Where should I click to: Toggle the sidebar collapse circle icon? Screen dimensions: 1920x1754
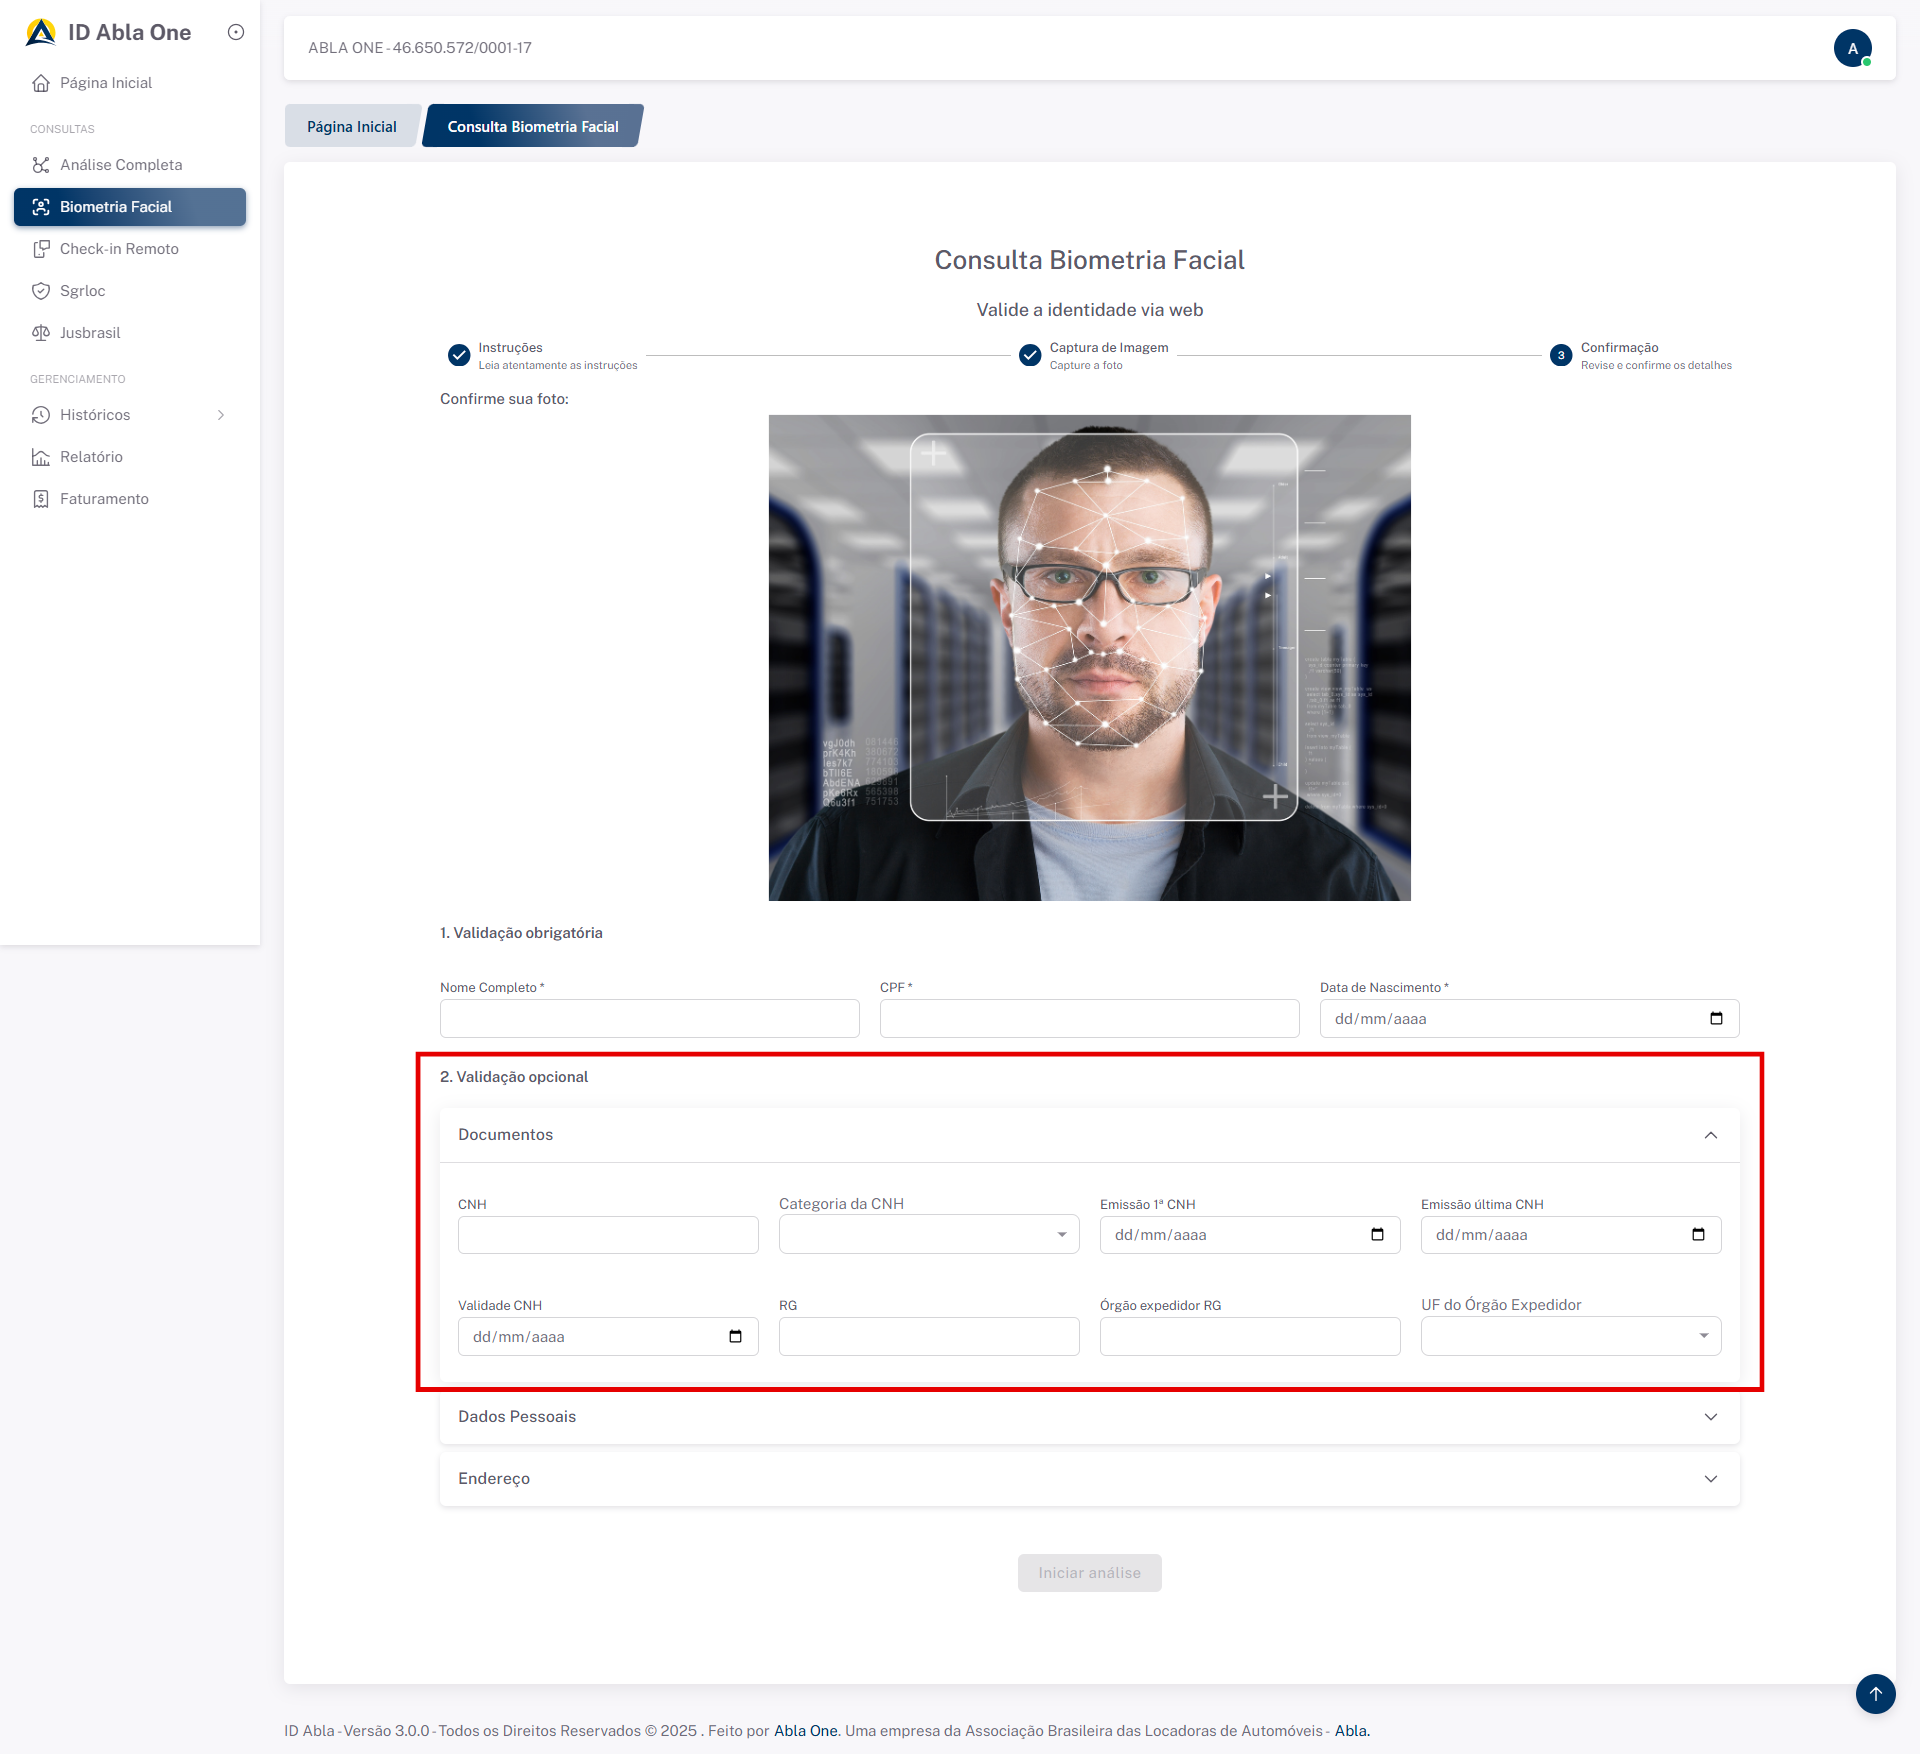pyautogui.click(x=236, y=32)
